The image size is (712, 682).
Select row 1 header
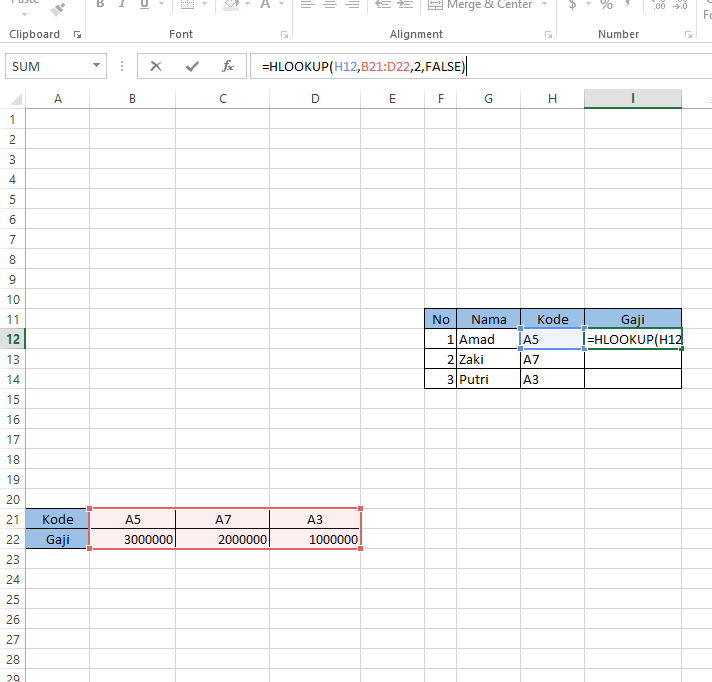pos(13,119)
